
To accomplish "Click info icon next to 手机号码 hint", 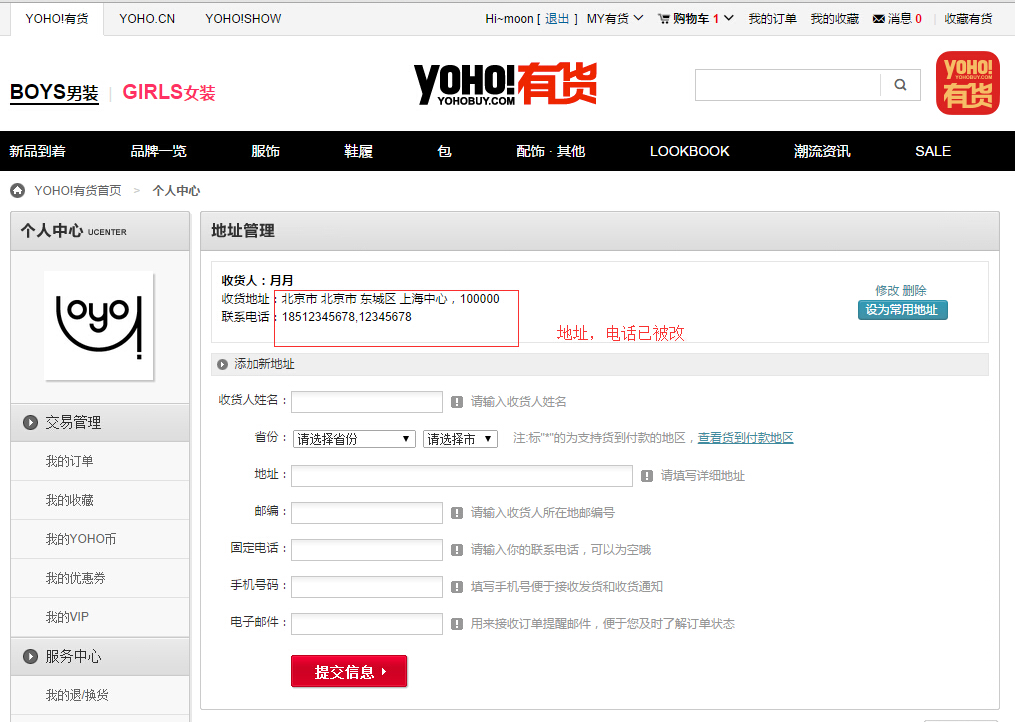I will (457, 587).
